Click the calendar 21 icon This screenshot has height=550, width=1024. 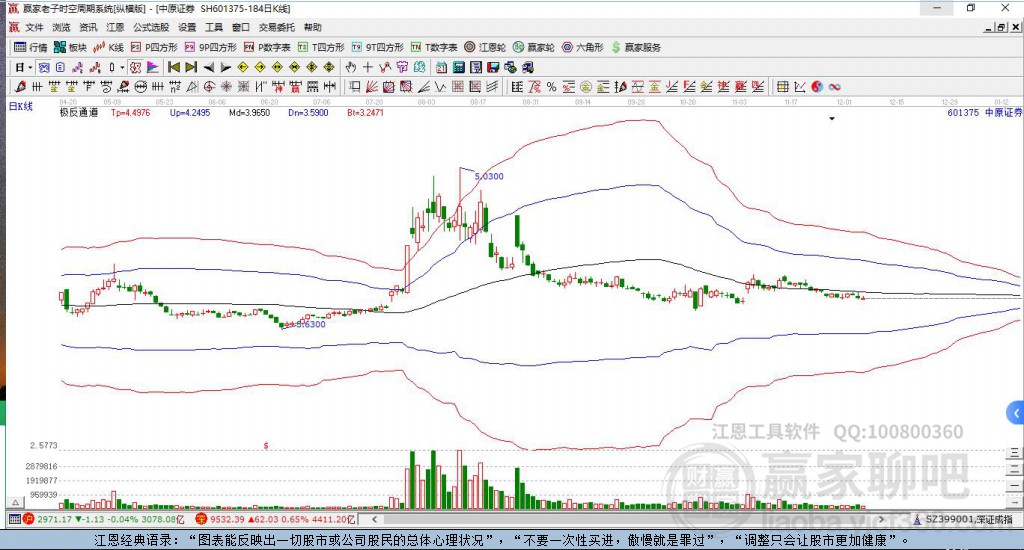[x=441, y=67]
